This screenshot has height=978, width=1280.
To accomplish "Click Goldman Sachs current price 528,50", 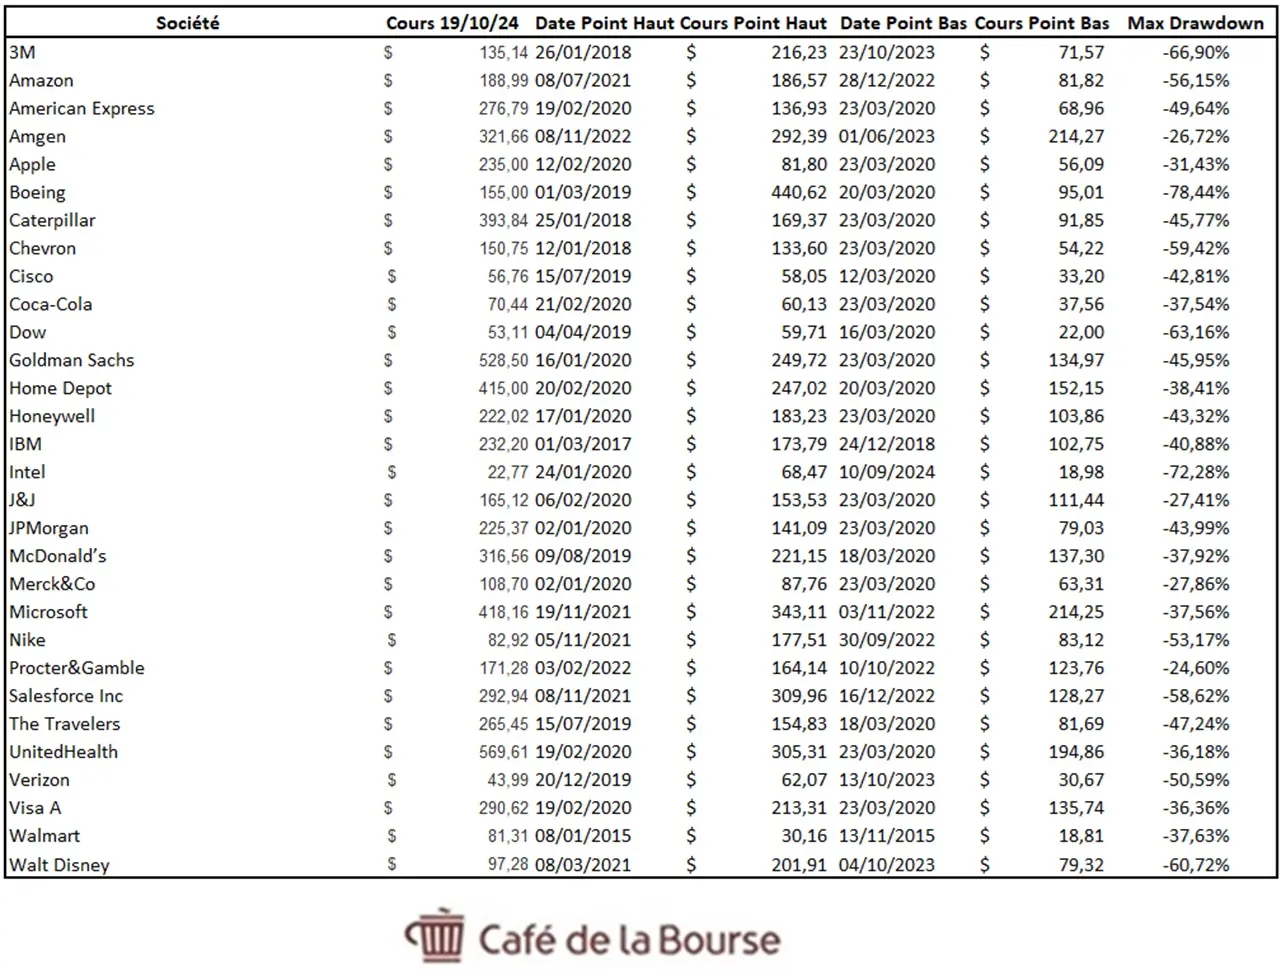I will 503,360.
